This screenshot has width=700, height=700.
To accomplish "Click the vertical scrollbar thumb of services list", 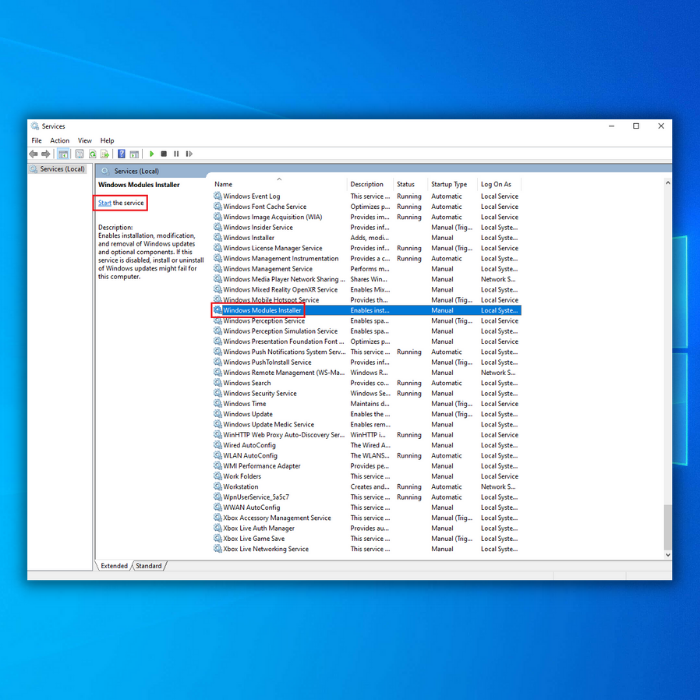I will pos(668,527).
